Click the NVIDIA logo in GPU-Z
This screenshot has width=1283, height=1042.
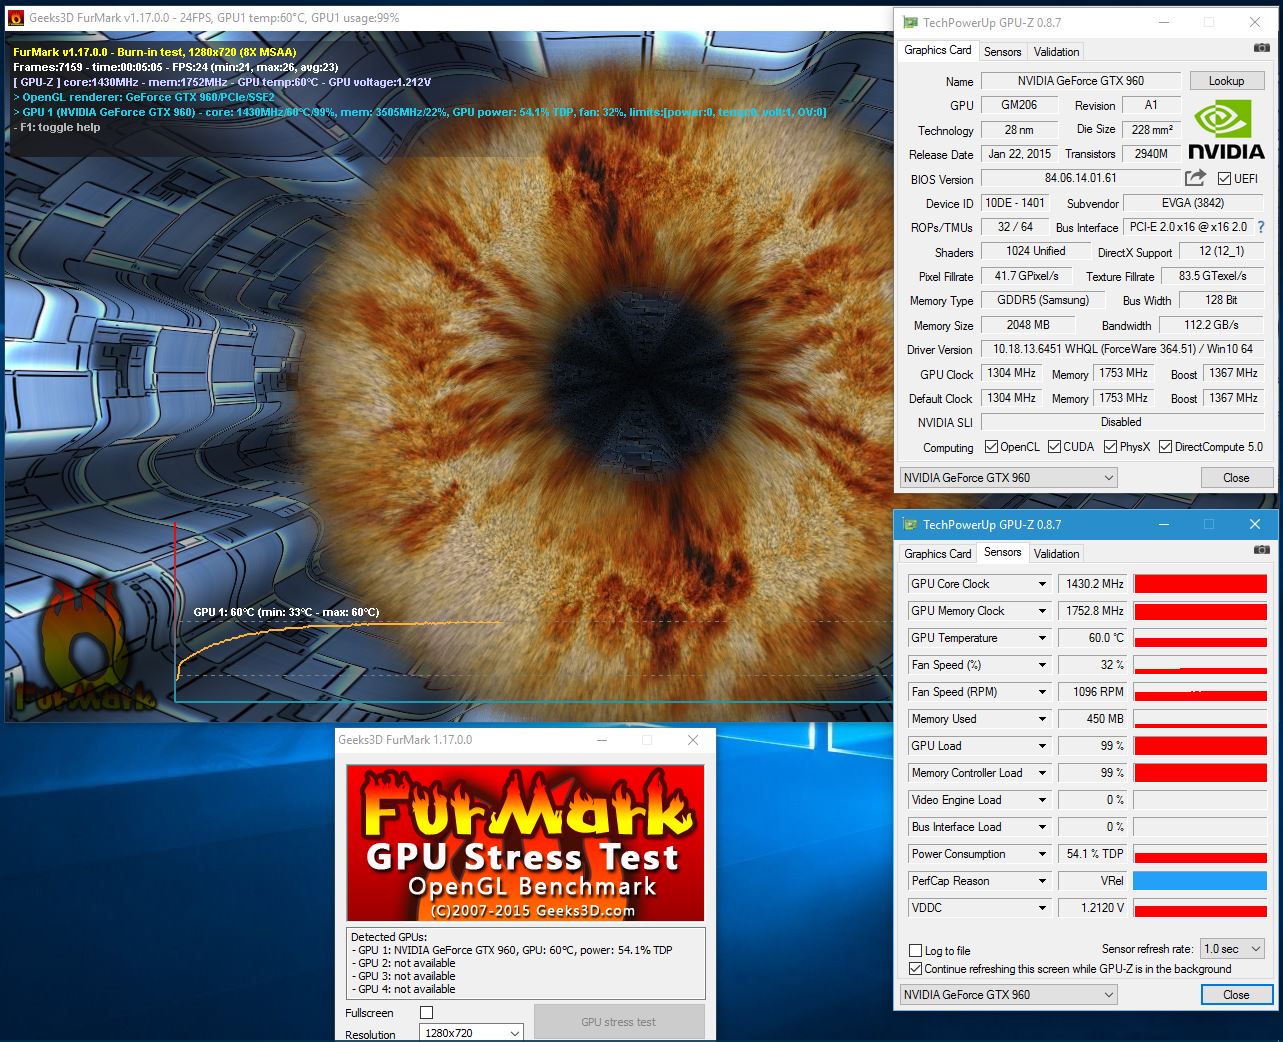pos(1226,131)
